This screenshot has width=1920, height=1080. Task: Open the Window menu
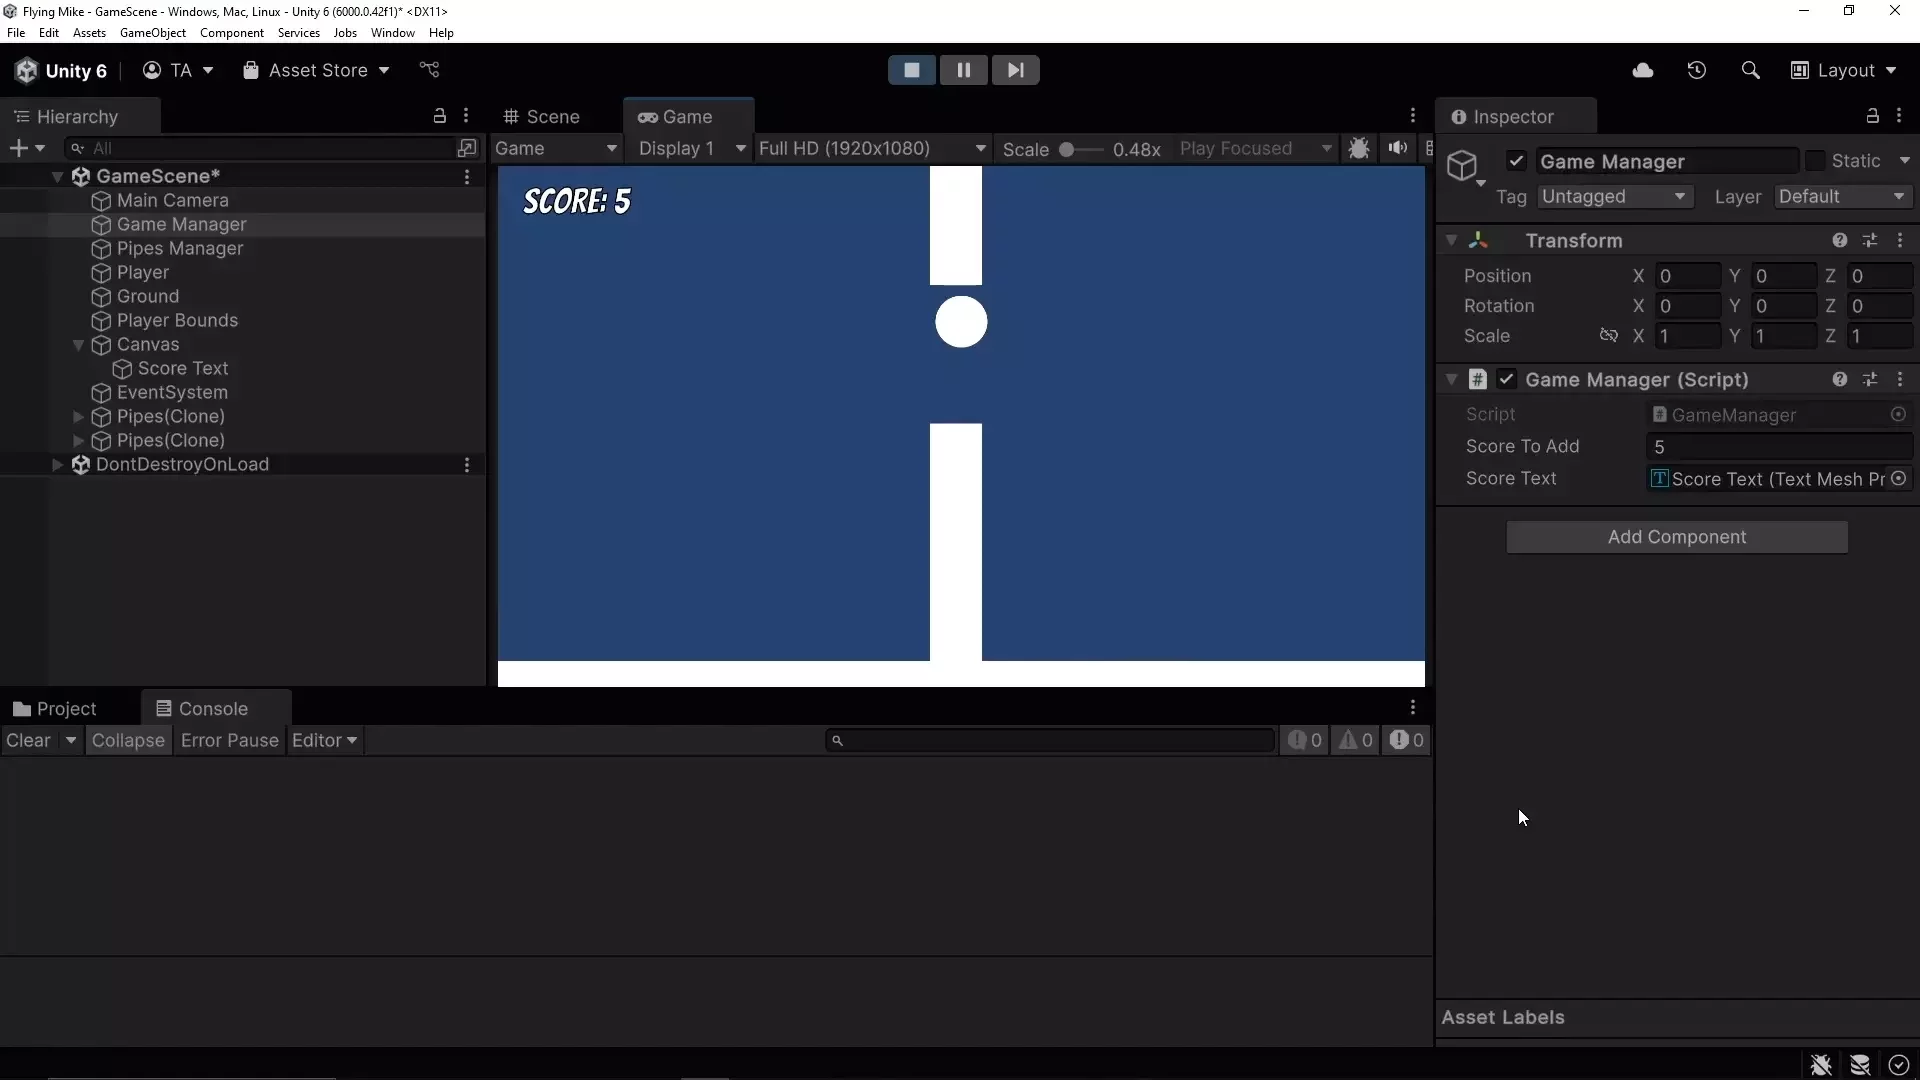(x=393, y=33)
